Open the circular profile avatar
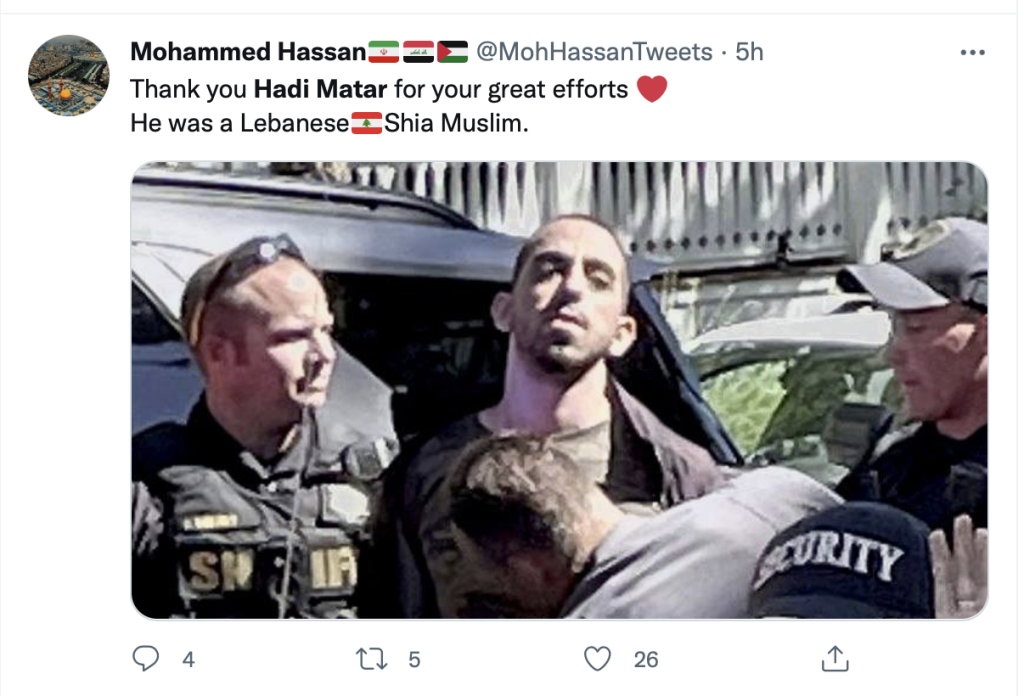Screen dimensions: 1024x696 click(69, 76)
